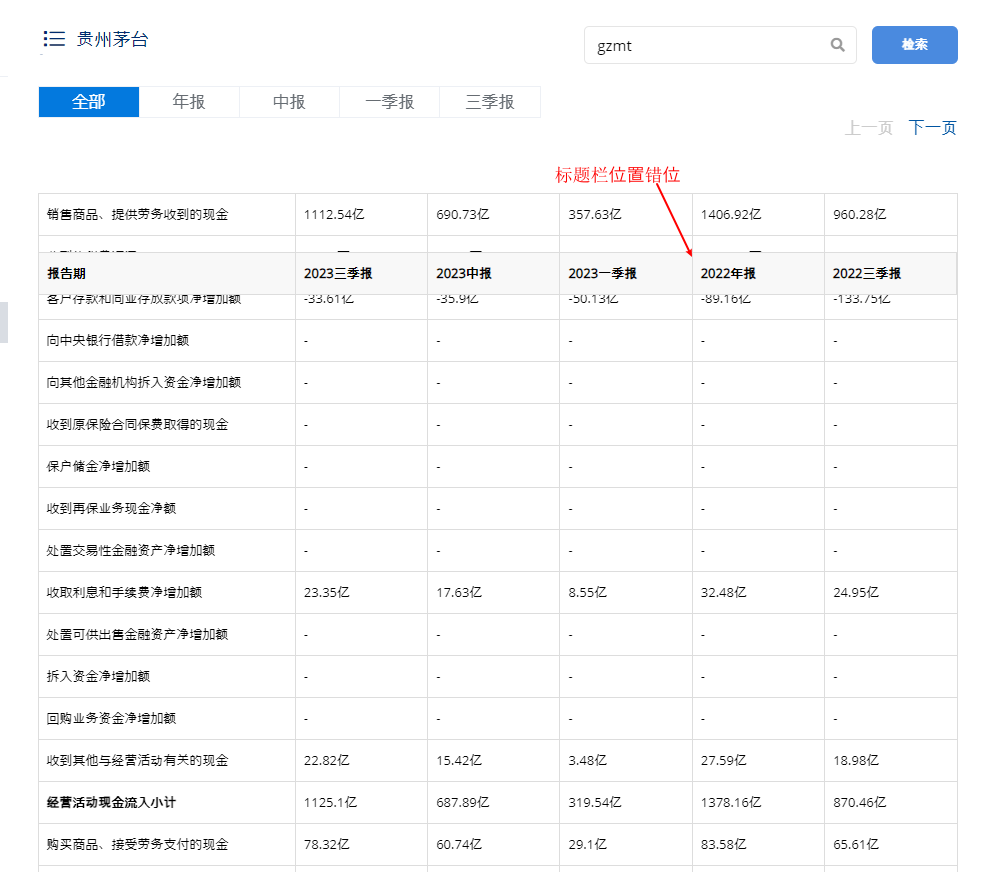
Task: Click the value 65.61亿
Action: [x=856, y=844]
